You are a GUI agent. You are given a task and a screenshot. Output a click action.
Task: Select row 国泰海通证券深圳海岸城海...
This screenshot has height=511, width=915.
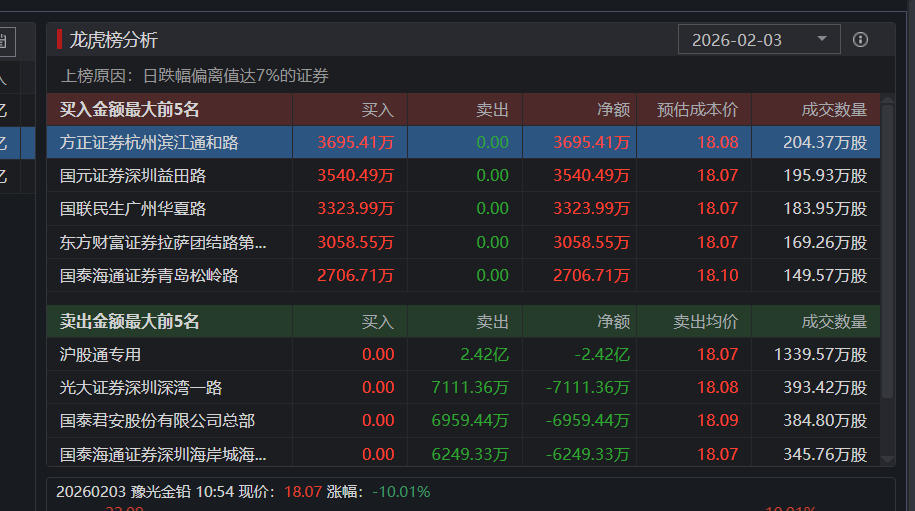[x=463, y=454]
